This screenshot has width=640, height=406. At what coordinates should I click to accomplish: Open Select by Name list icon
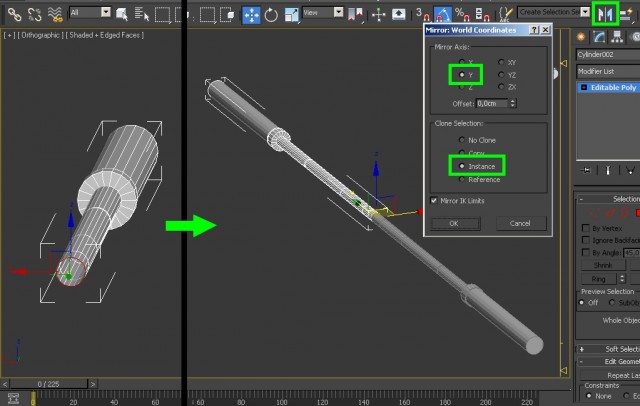(142, 15)
